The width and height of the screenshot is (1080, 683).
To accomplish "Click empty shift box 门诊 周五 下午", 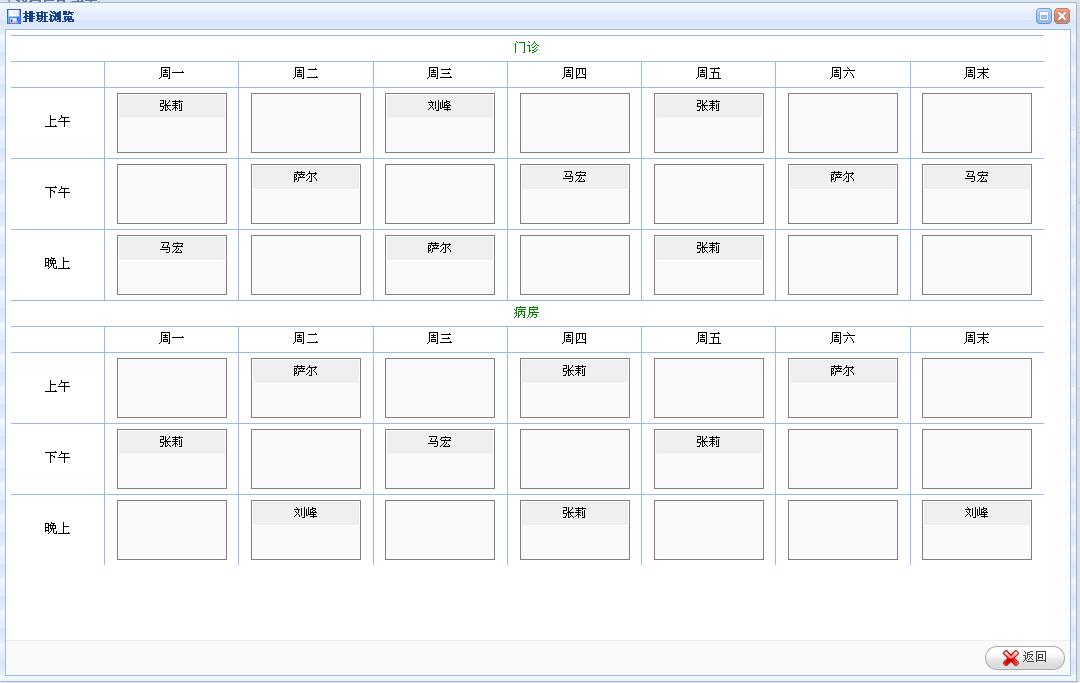I will (709, 193).
